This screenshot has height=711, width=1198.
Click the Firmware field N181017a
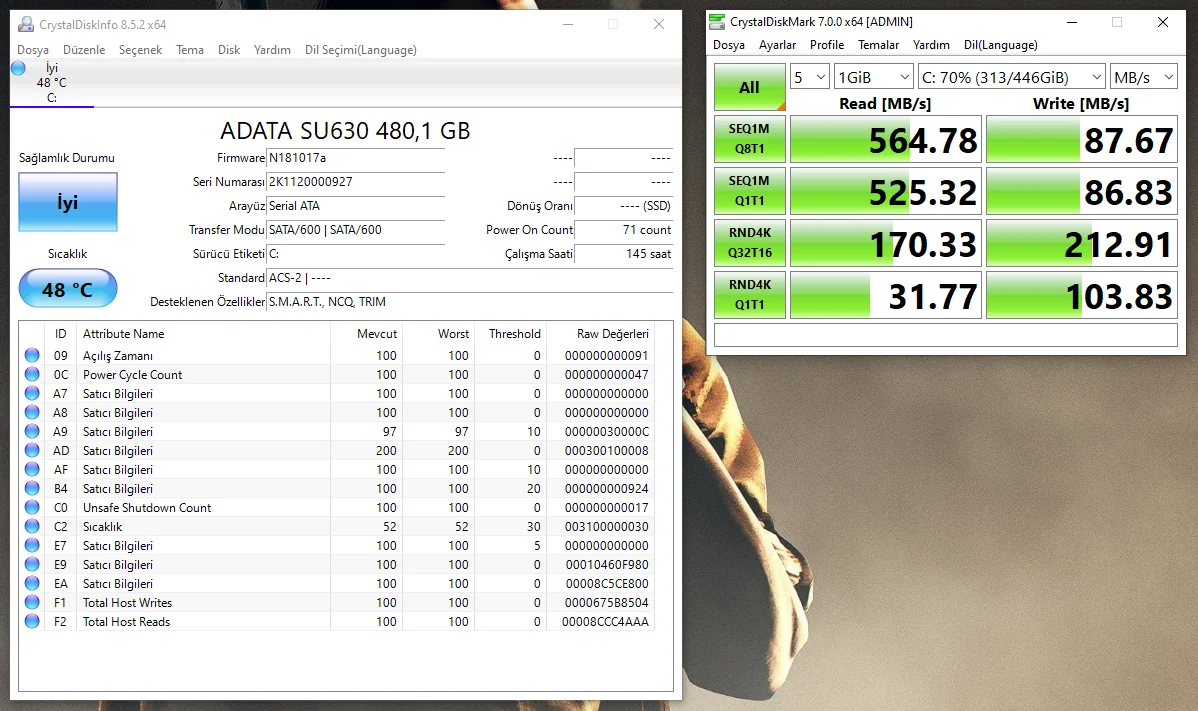pos(356,158)
